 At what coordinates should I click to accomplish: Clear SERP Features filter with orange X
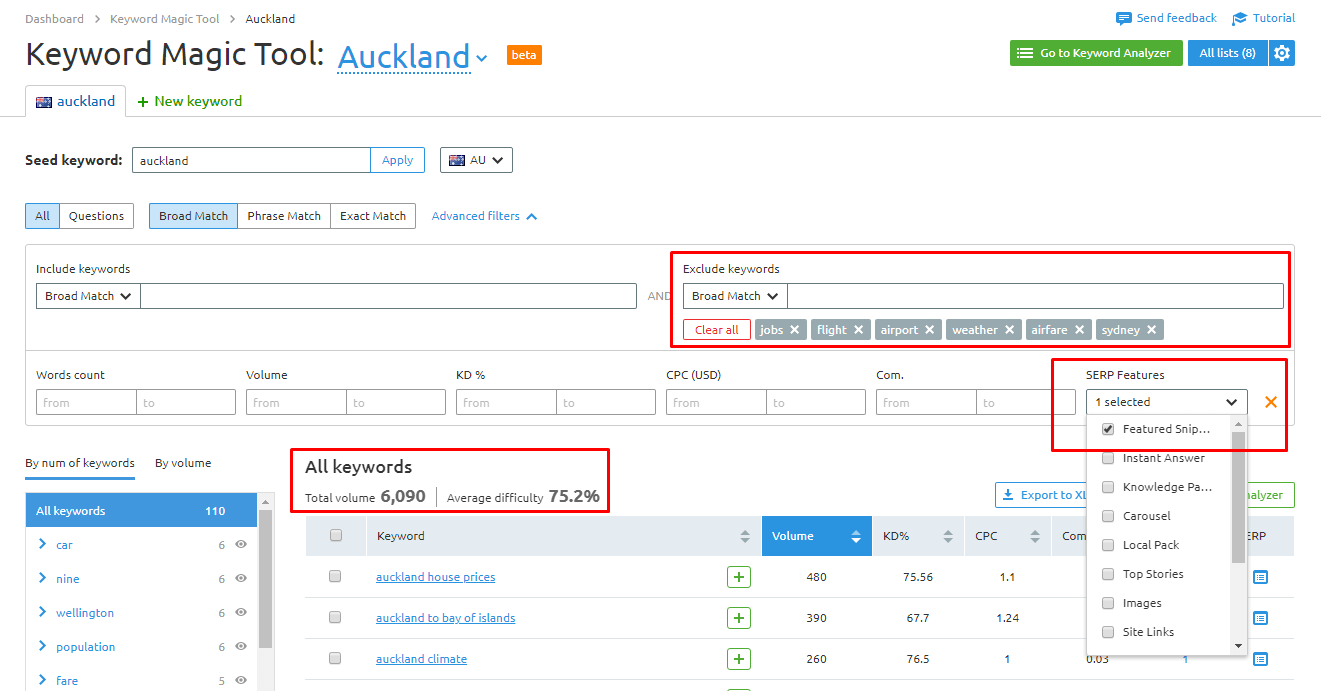(1271, 402)
